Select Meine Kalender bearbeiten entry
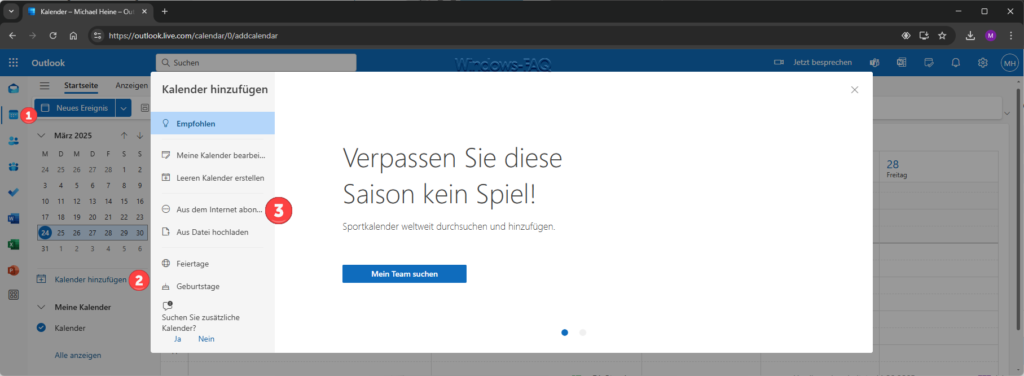This screenshot has width=1024, height=376. click(213, 155)
